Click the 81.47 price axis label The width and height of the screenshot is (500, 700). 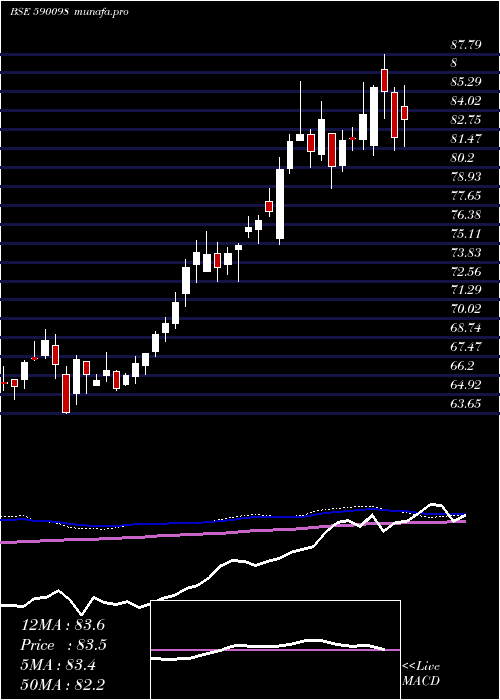point(467,139)
